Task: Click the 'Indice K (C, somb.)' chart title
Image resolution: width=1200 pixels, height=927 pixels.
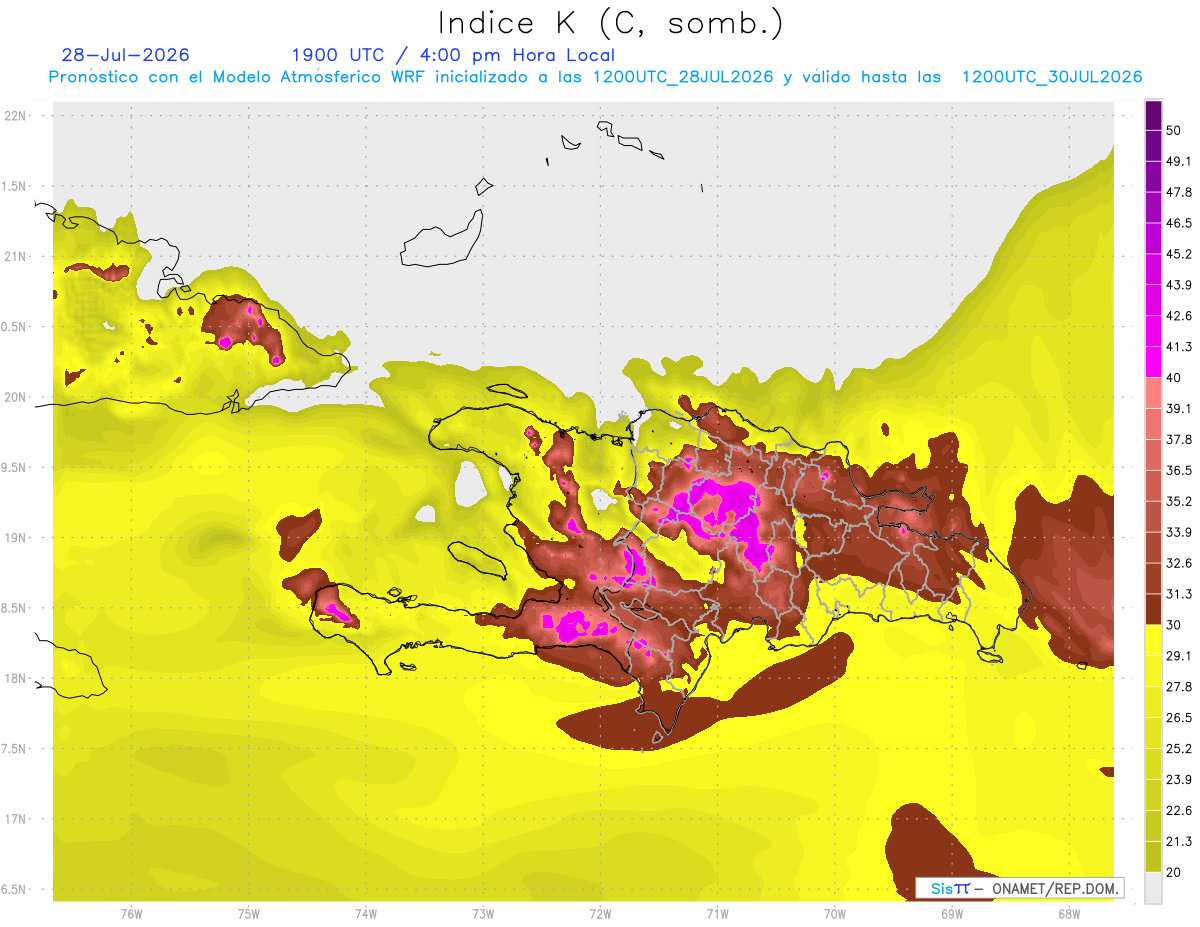Action: [610, 23]
